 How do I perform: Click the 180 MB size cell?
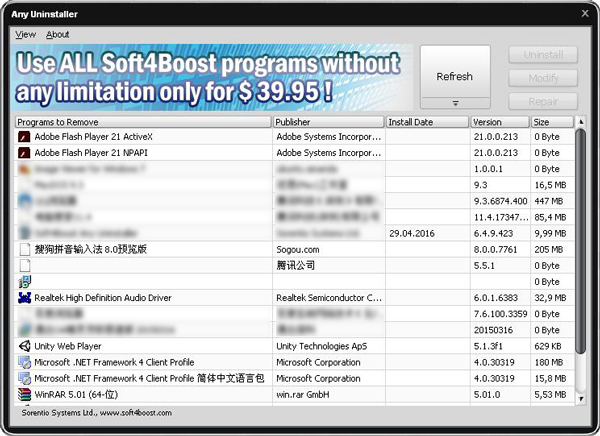point(553,362)
